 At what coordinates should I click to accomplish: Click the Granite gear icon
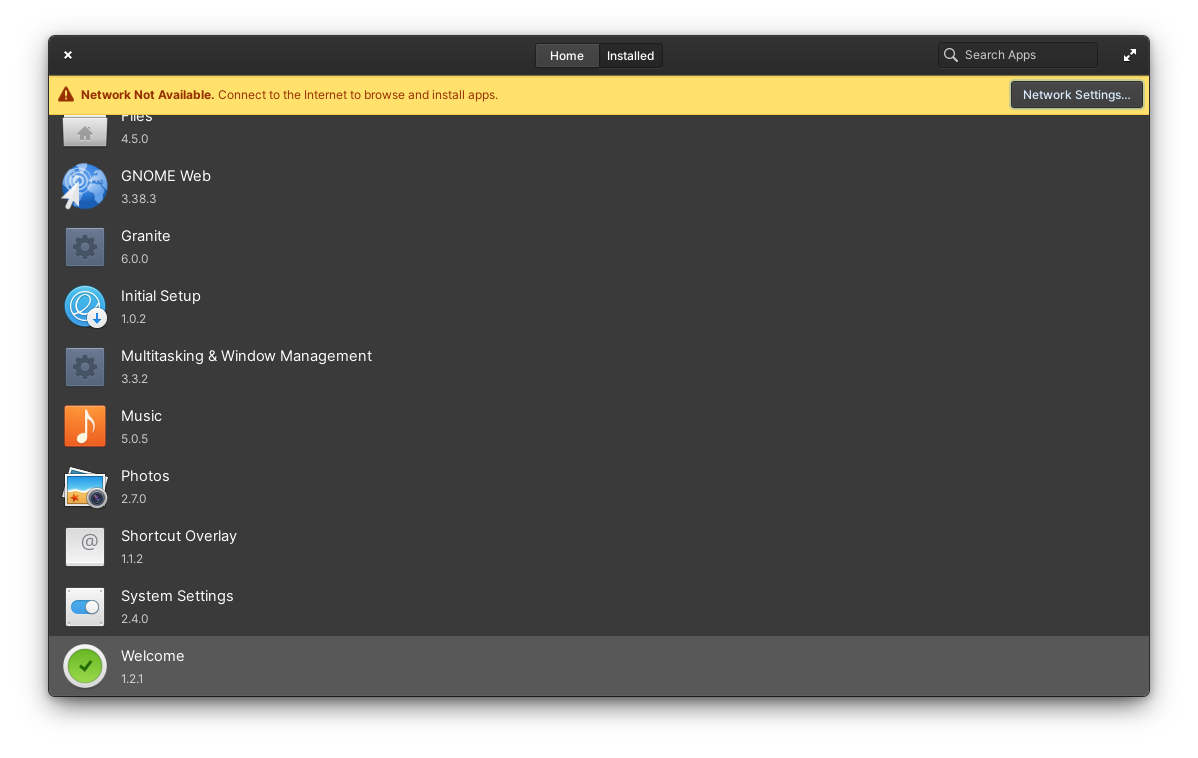click(x=85, y=247)
